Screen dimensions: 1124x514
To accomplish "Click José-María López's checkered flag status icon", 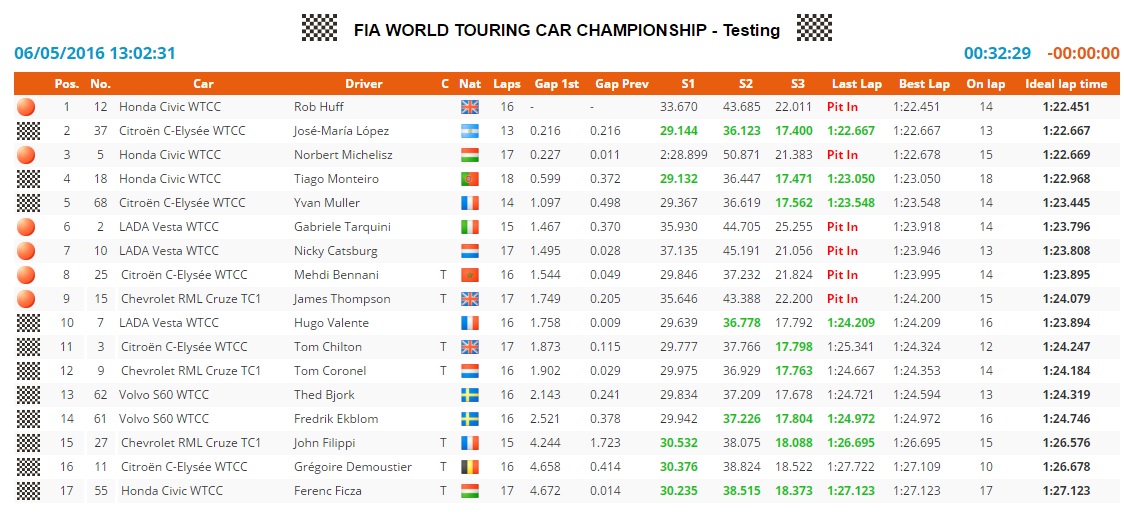I will click(x=27, y=131).
